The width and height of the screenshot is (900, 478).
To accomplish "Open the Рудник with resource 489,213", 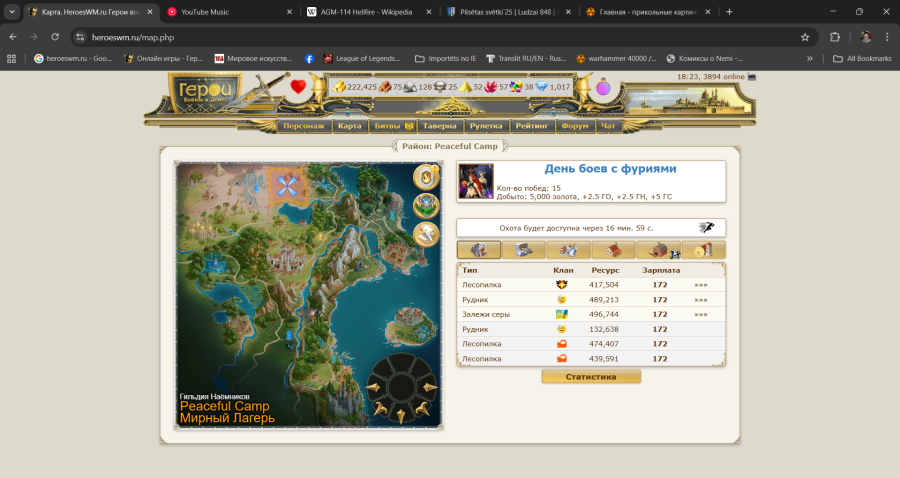I will click(475, 300).
